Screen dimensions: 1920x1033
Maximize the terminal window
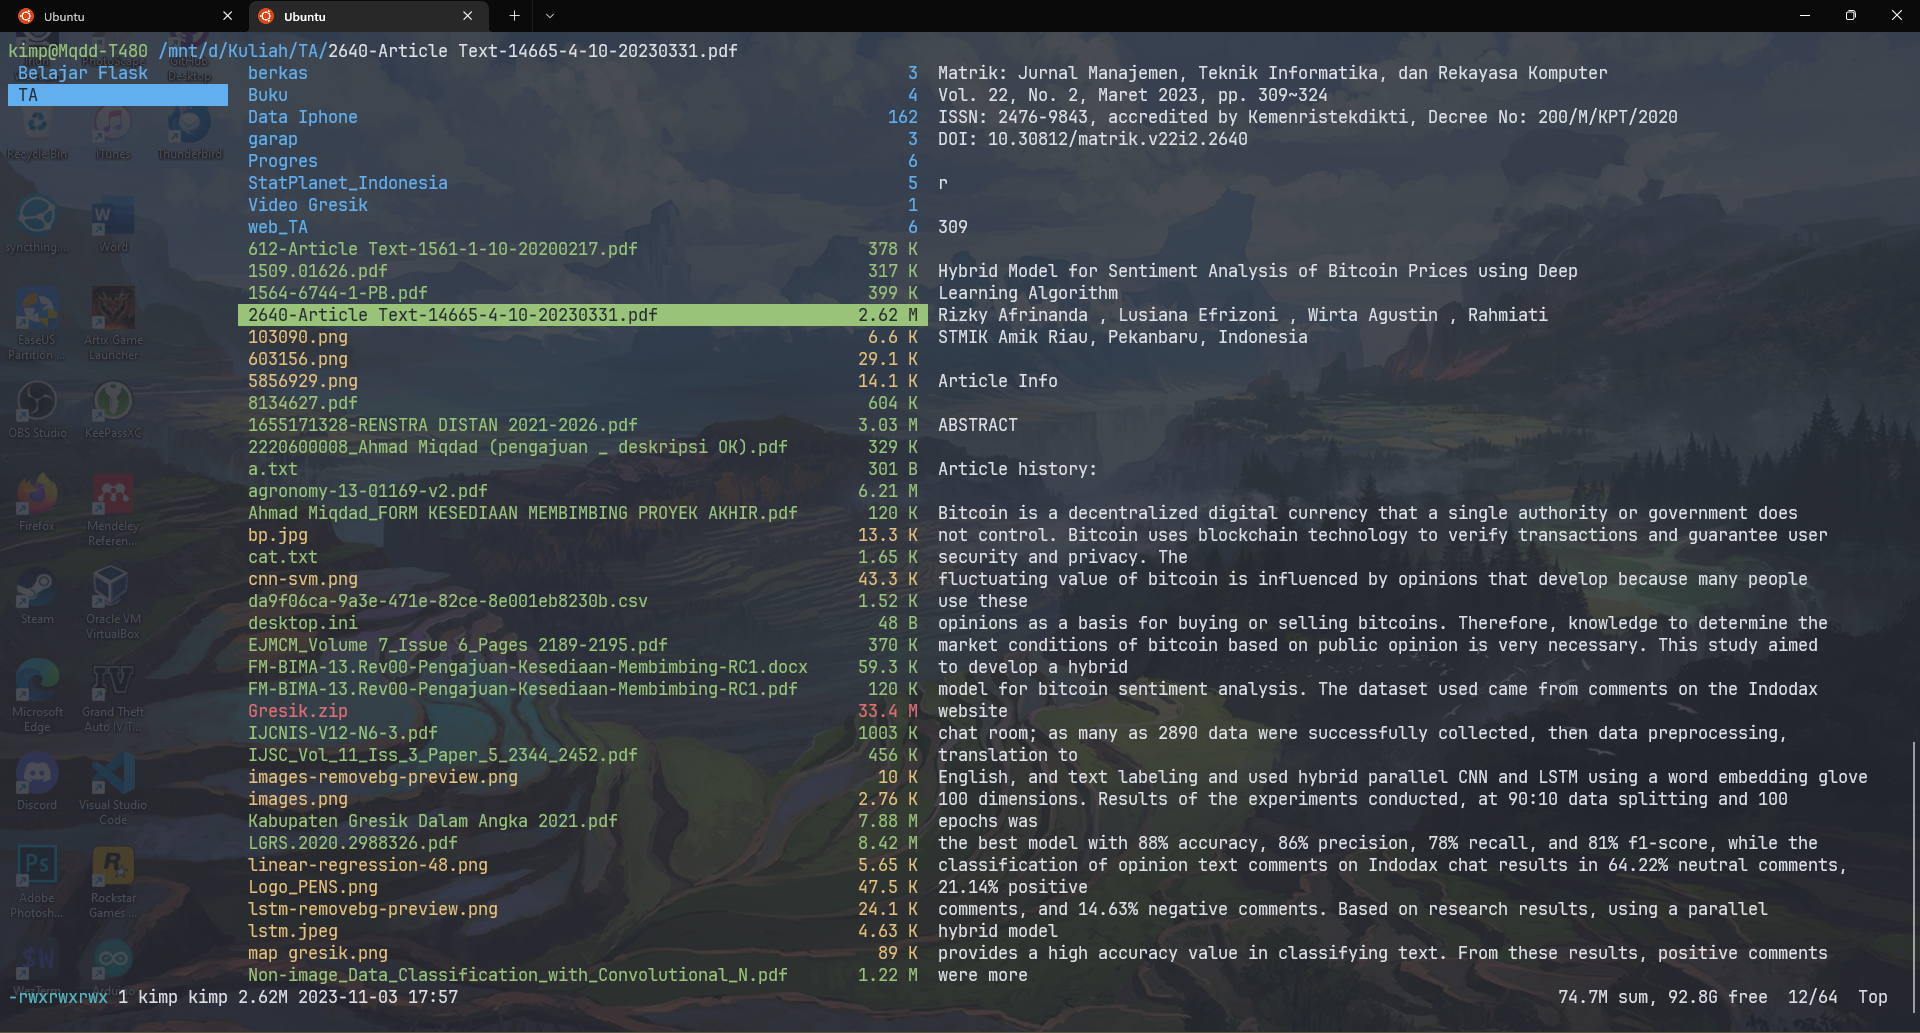(1850, 16)
